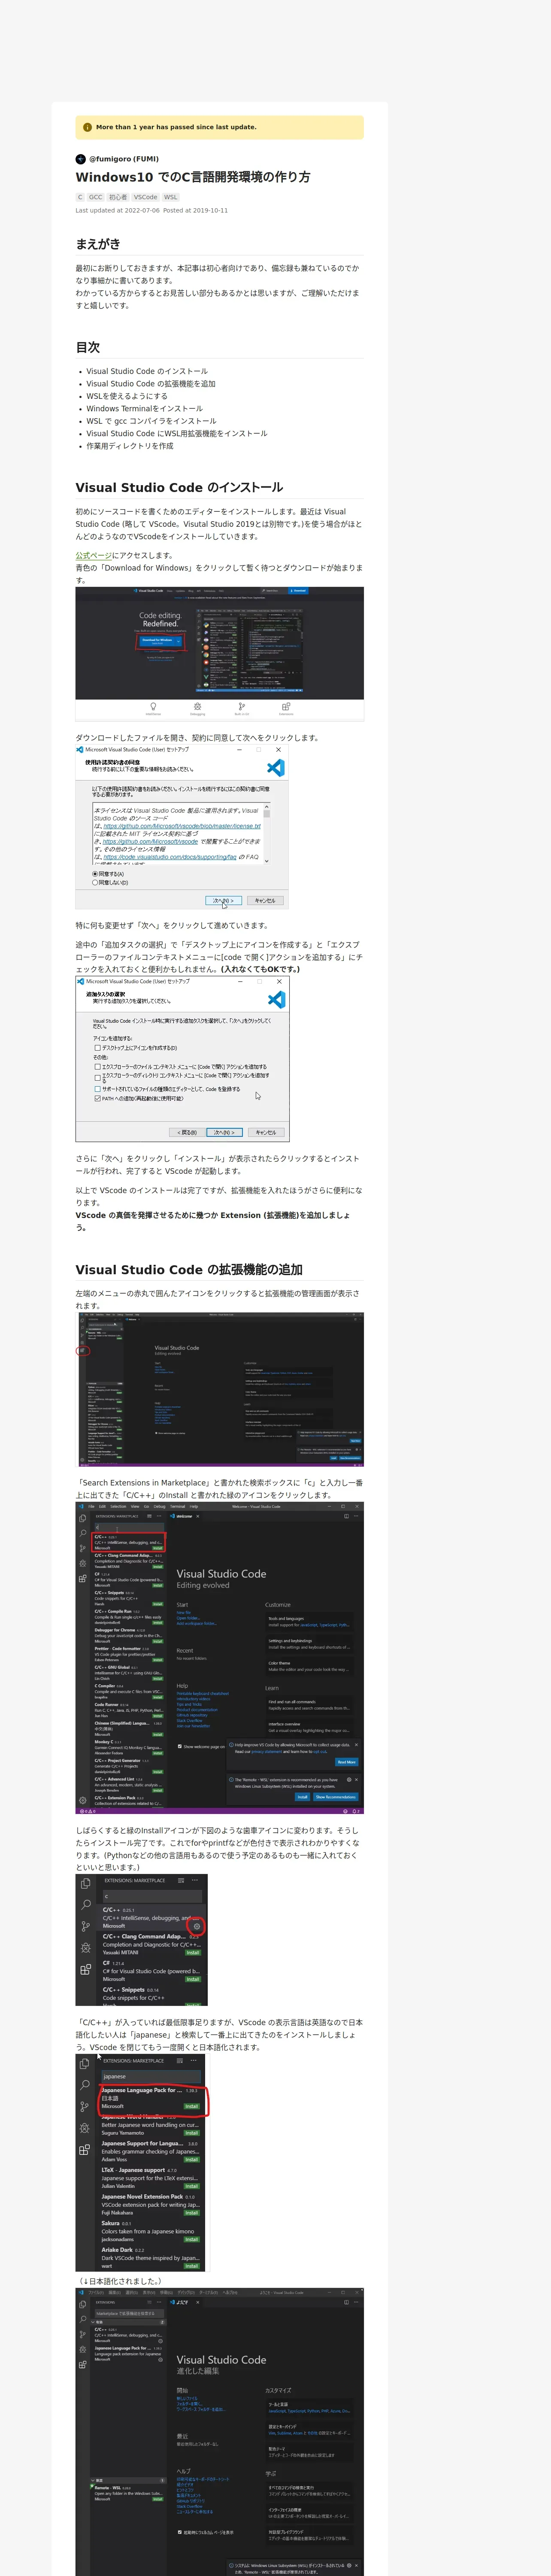Open the @fumigoro author profile link

pyautogui.click(x=124, y=159)
